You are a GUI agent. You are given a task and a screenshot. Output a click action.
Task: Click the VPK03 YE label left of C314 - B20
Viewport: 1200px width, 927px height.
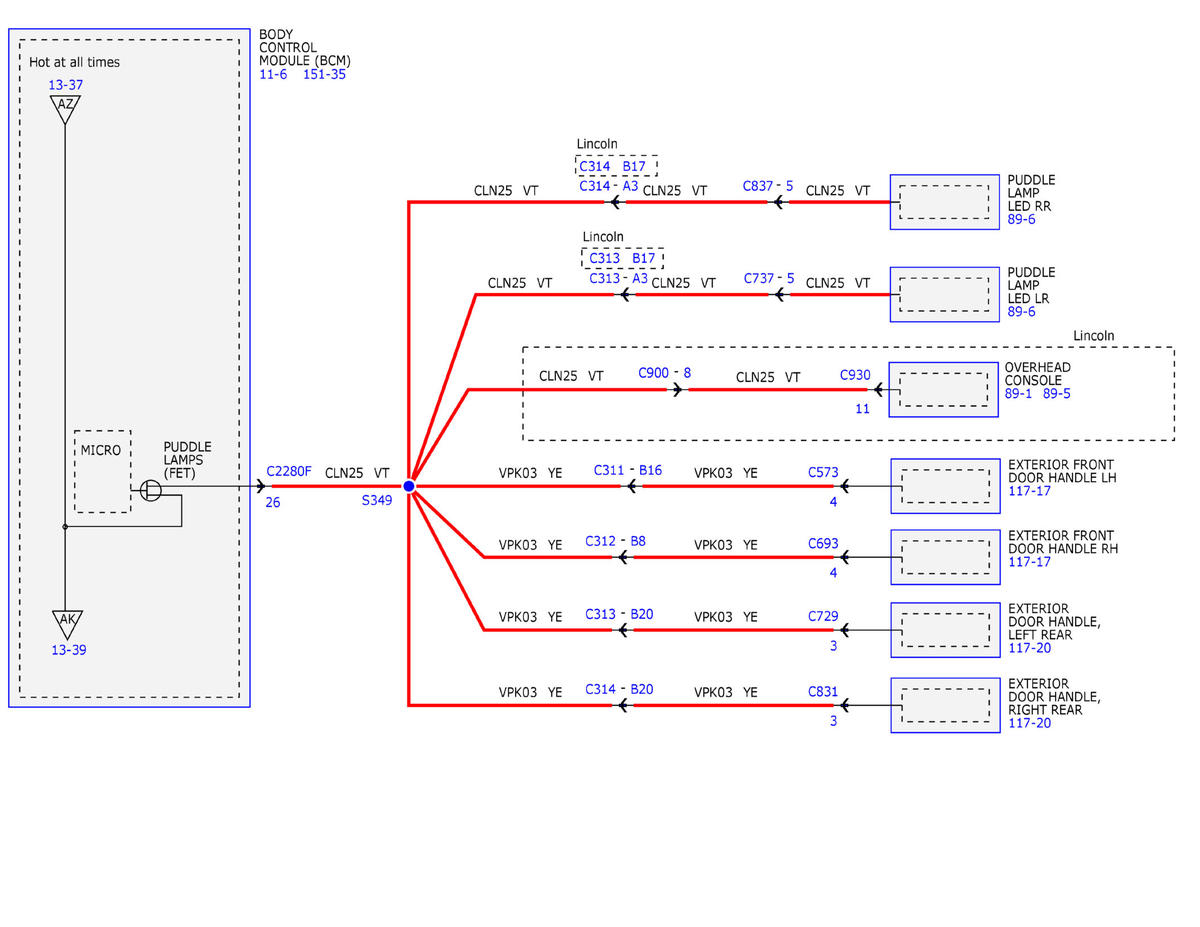531,691
